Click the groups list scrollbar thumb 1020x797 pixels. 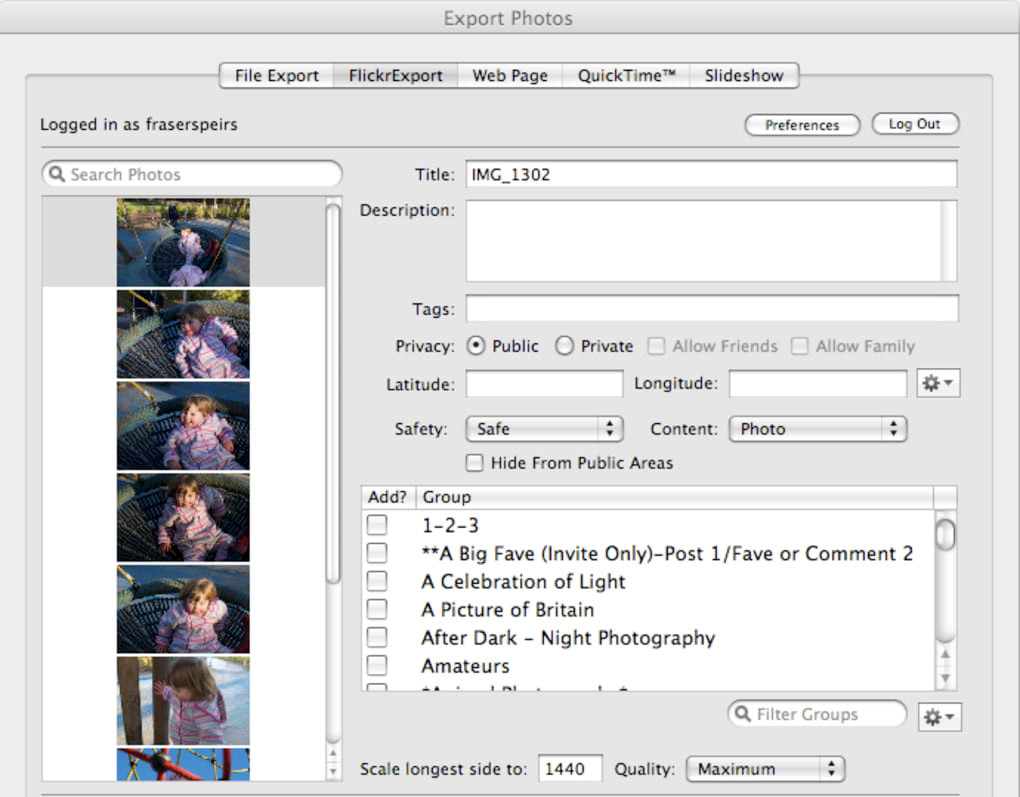[945, 534]
